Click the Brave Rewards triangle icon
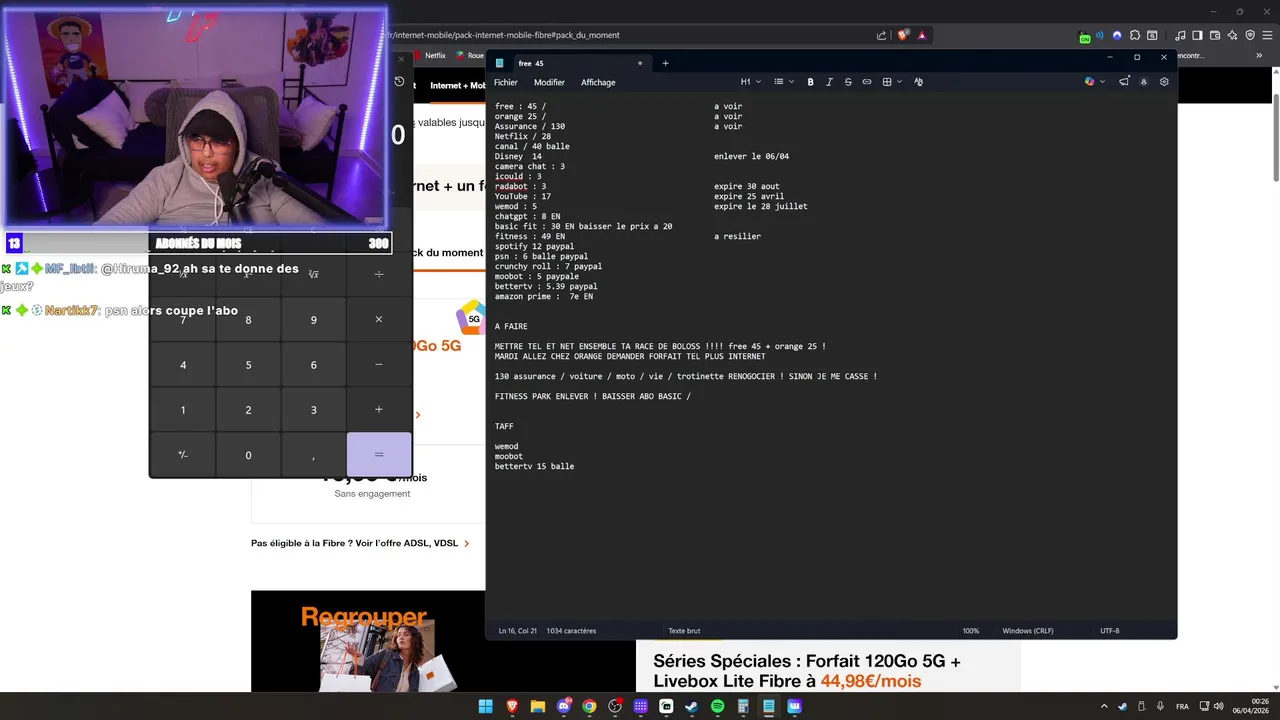This screenshot has width=1280, height=720. [x=922, y=35]
